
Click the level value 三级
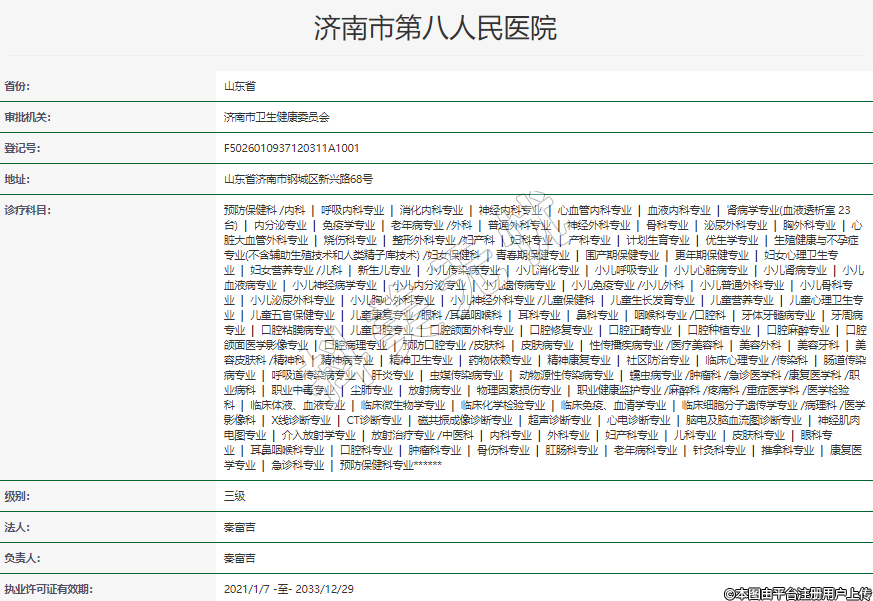click(235, 496)
